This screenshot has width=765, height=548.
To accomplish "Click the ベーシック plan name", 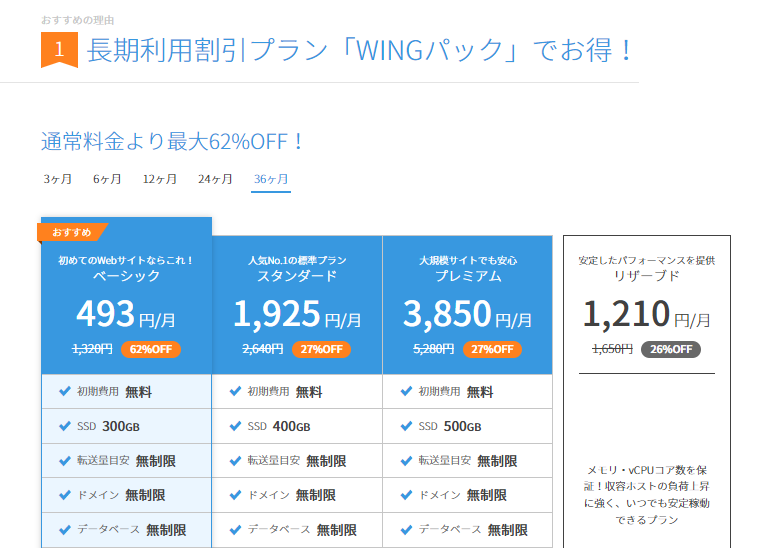I will click(x=126, y=276).
